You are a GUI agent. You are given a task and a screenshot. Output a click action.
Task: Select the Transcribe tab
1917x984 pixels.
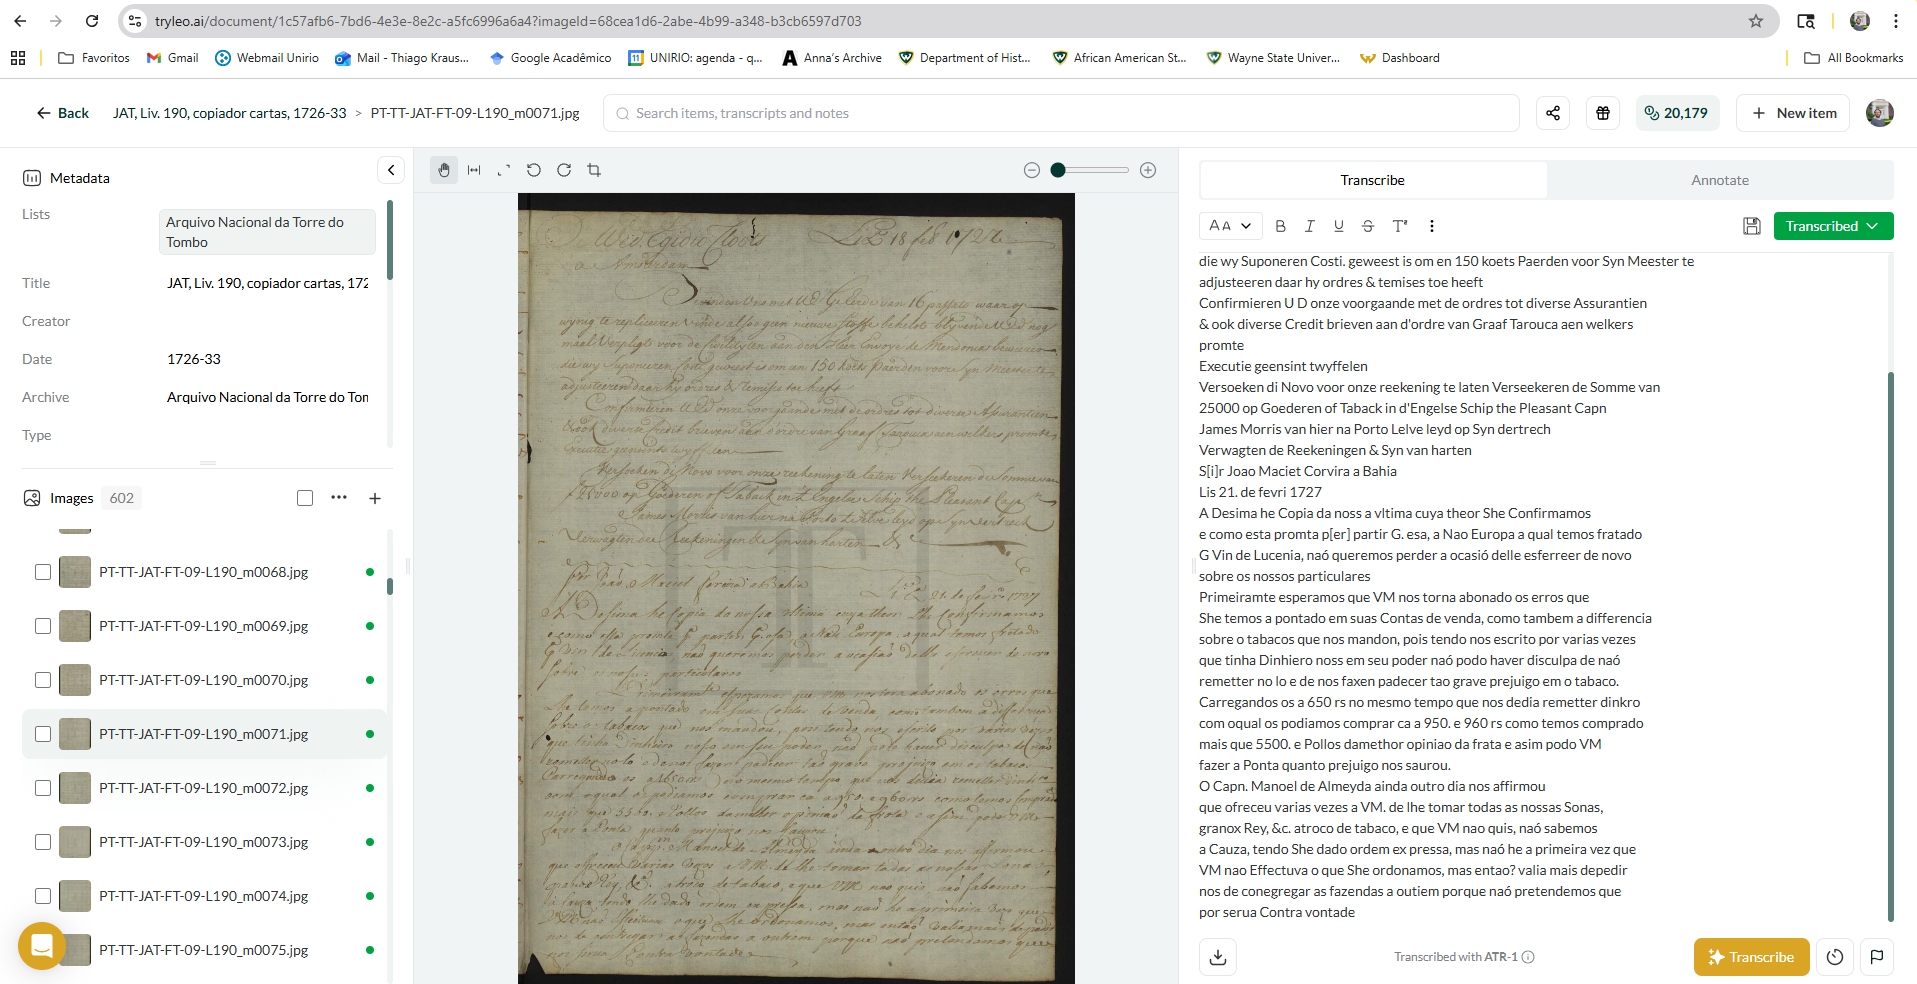[x=1372, y=180]
